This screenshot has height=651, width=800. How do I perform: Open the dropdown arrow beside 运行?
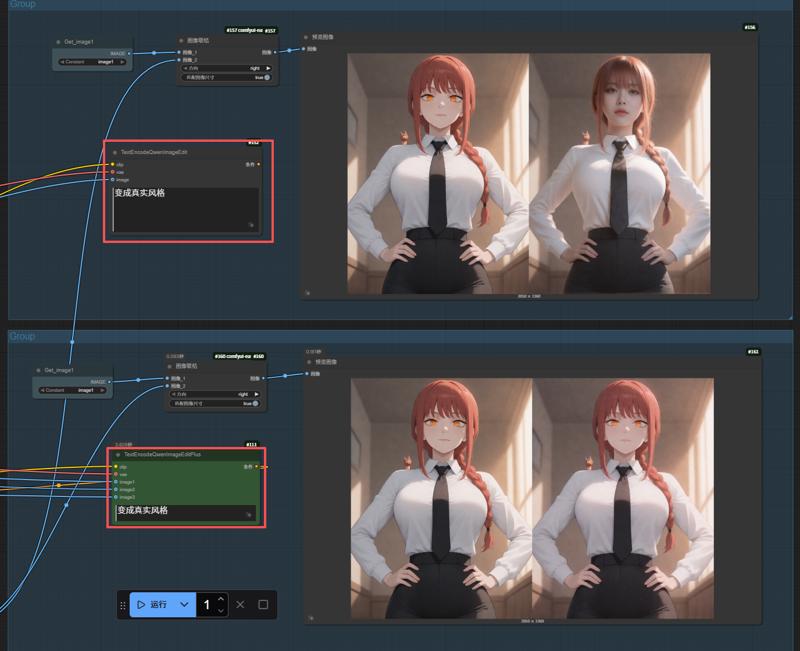tap(184, 605)
